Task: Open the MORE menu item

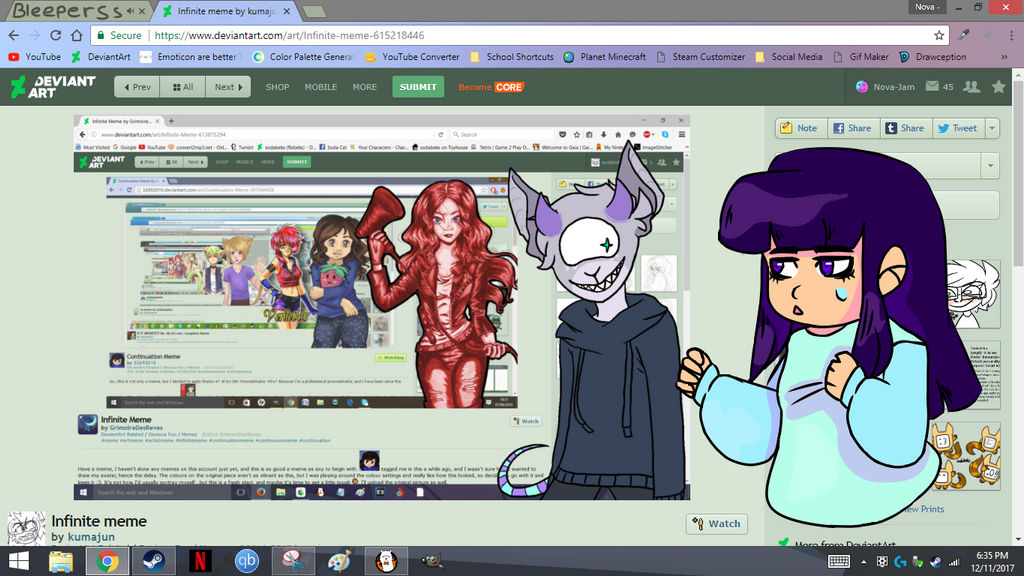Action: coord(364,87)
